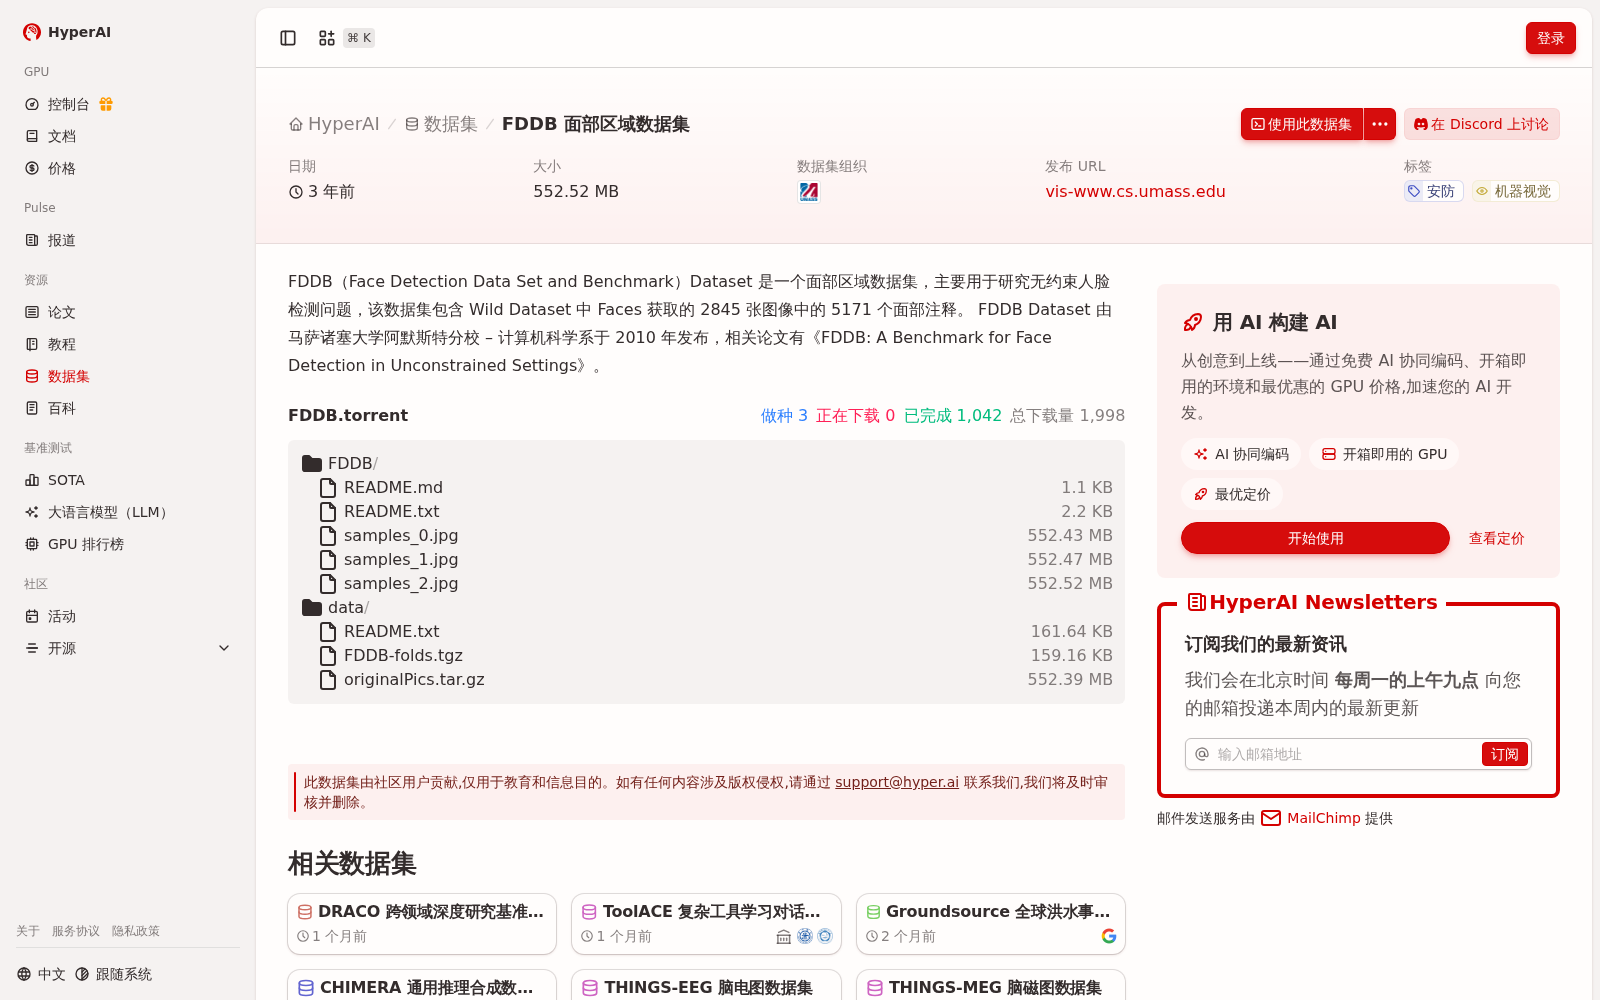Click the gift icon beside 控制台
Screen dimensions: 1600x1000
[x=106, y=104]
